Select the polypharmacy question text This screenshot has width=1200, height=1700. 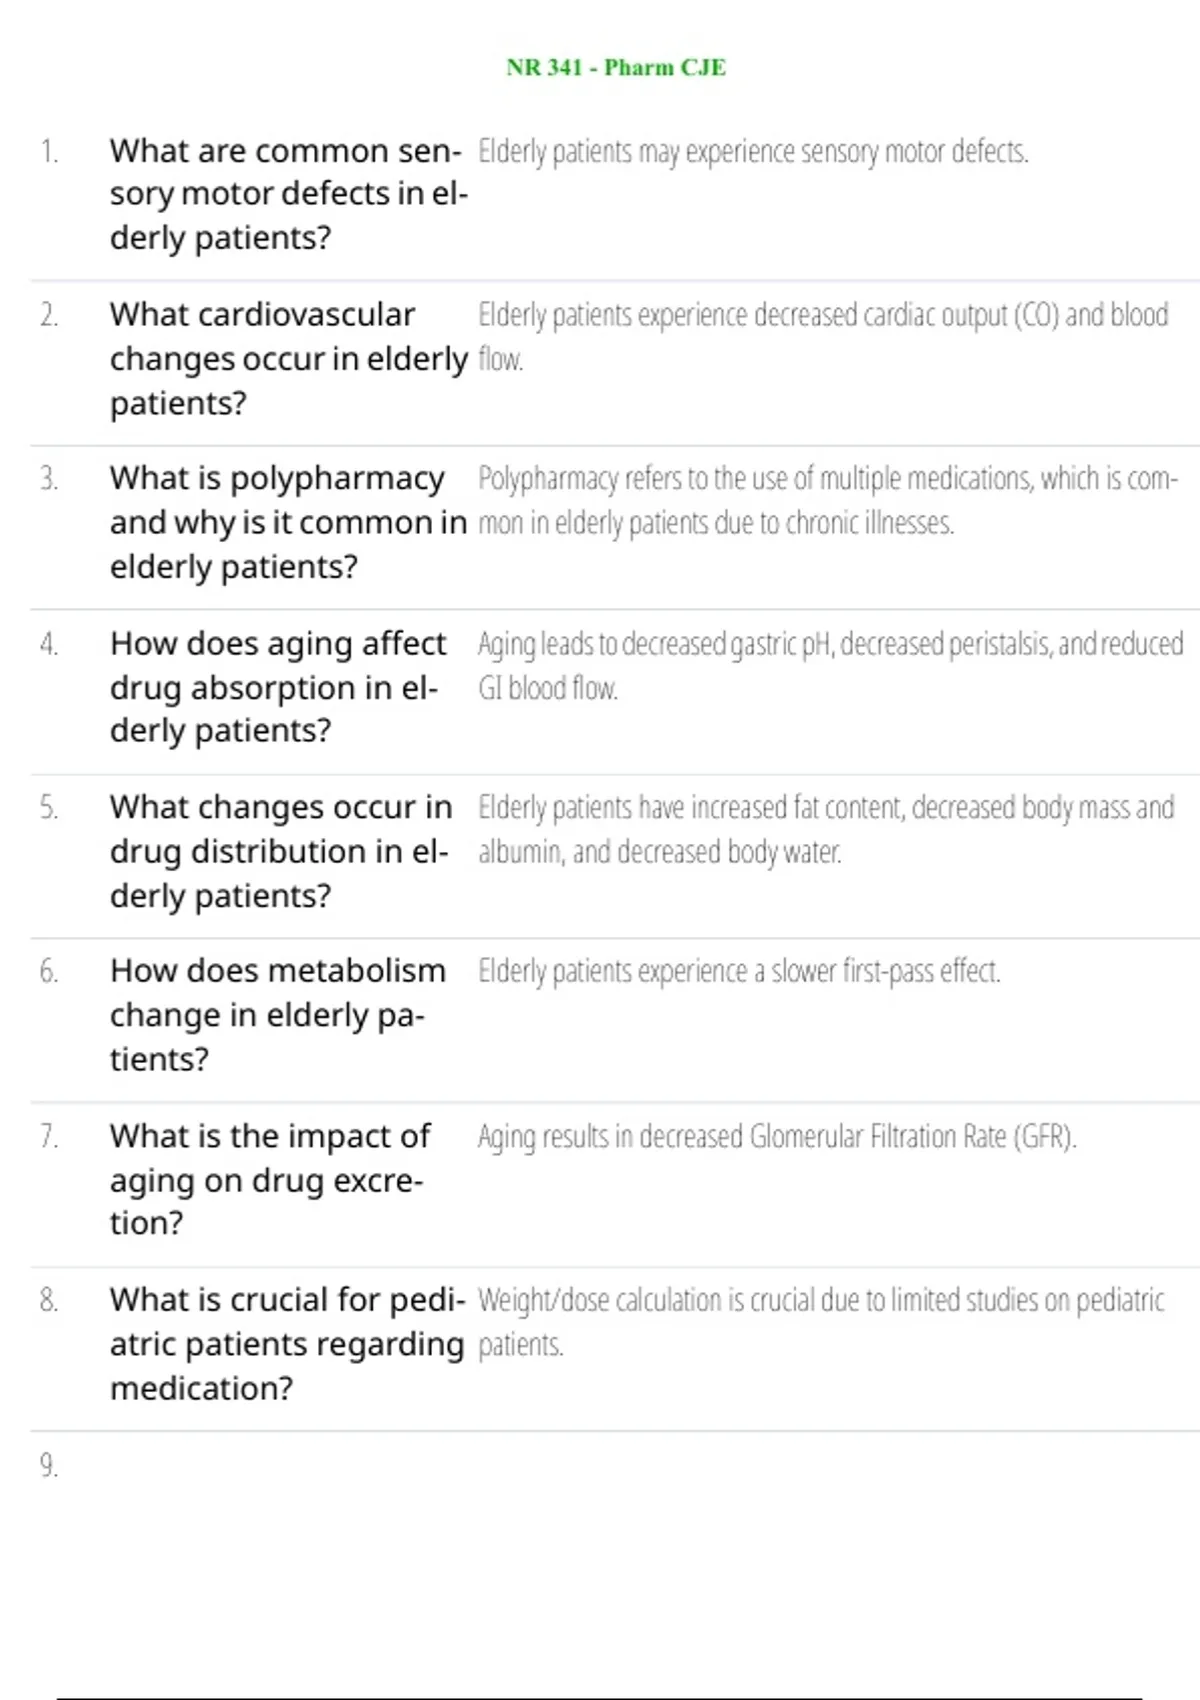[x=288, y=522]
